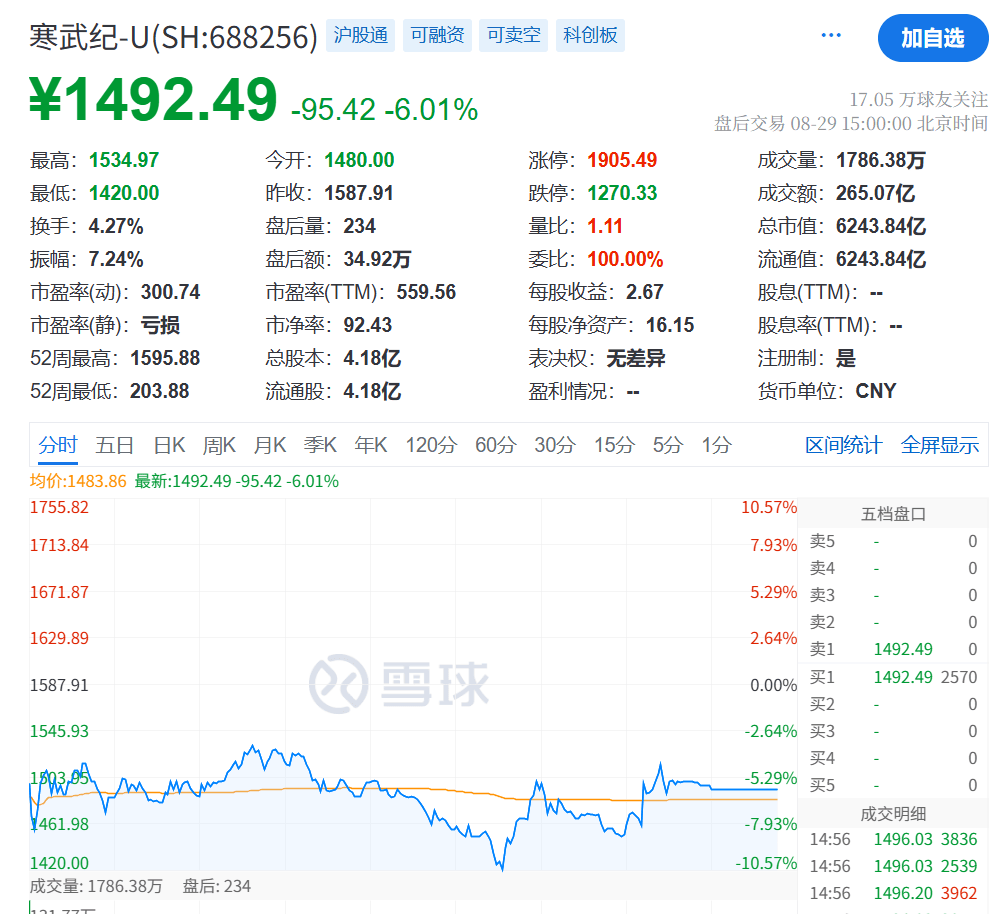Click the 加自选 button

(932, 38)
